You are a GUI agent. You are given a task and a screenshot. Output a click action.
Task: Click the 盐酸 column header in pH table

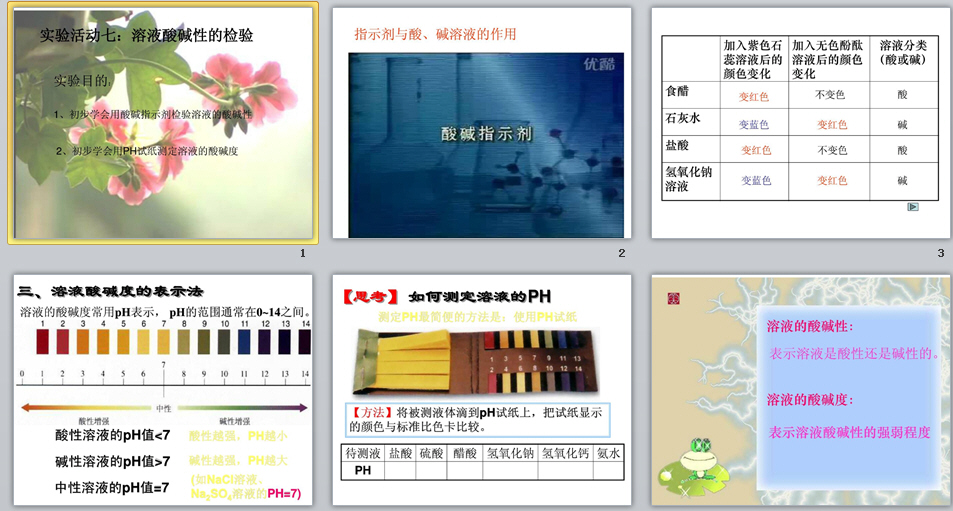pyautogui.click(x=400, y=453)
